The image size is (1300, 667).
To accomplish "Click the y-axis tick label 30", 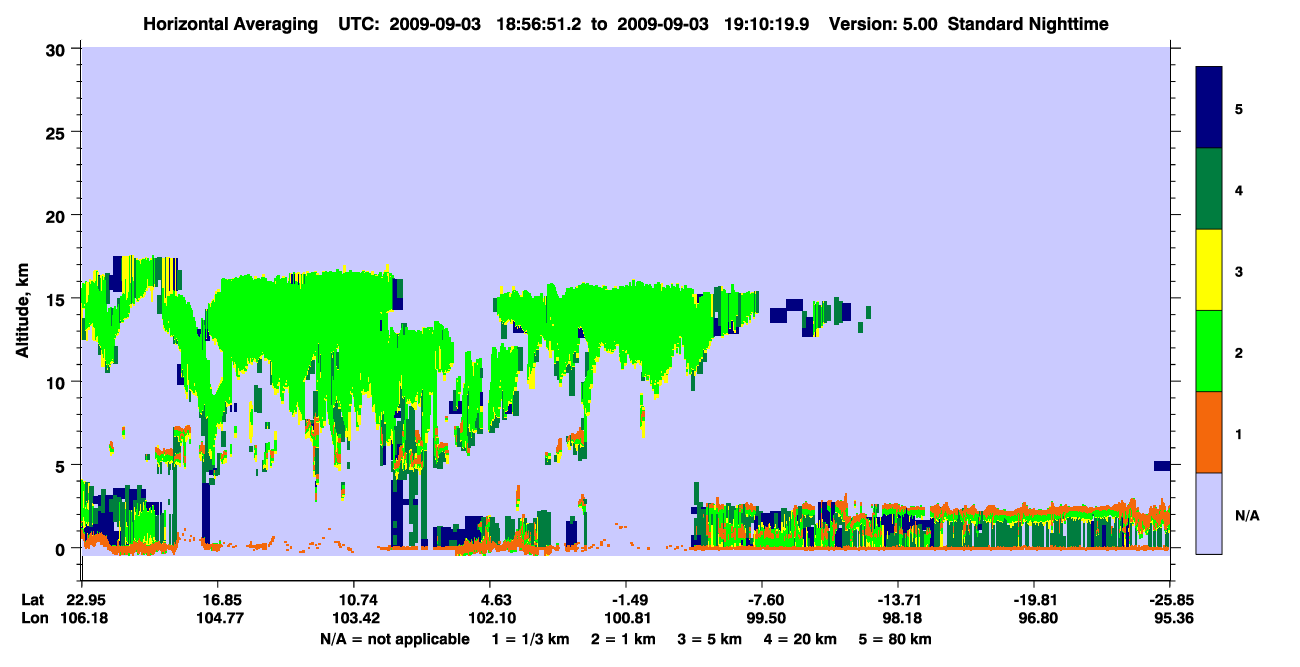I will [x=56, y=49].
